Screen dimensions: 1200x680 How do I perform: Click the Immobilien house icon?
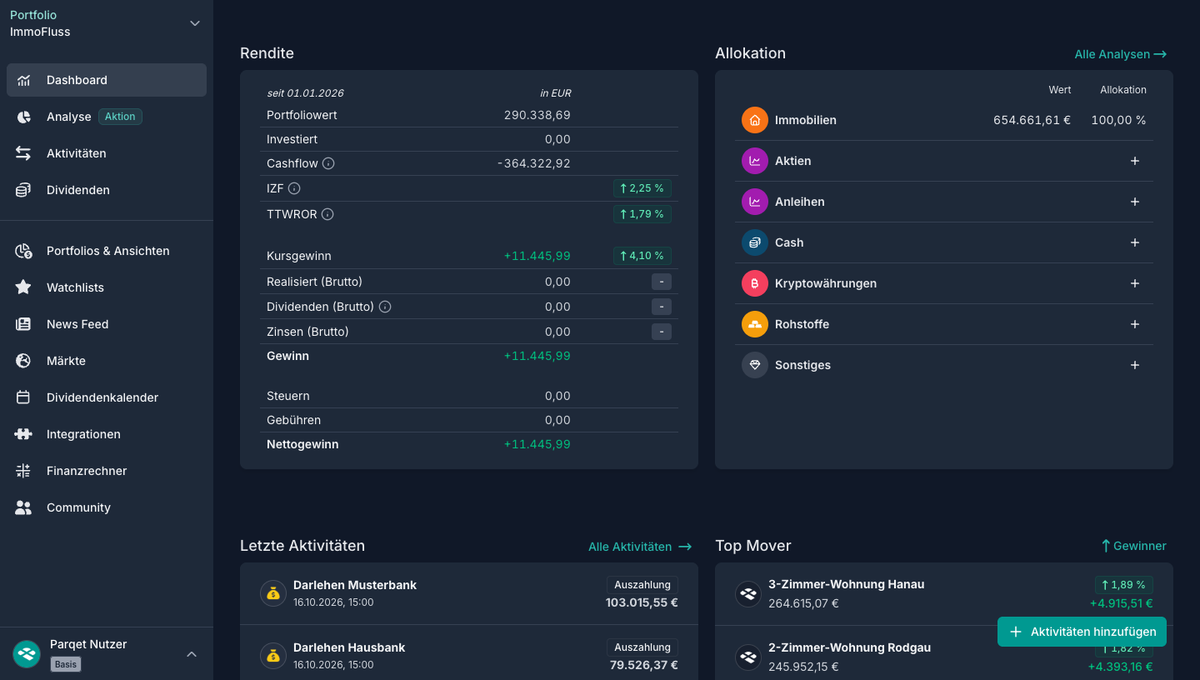click(754, 120)
